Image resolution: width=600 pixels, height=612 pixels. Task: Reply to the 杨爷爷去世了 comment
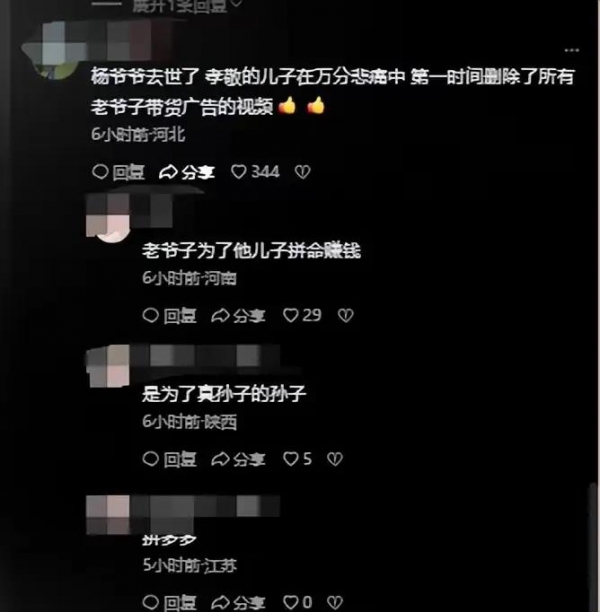118,172
